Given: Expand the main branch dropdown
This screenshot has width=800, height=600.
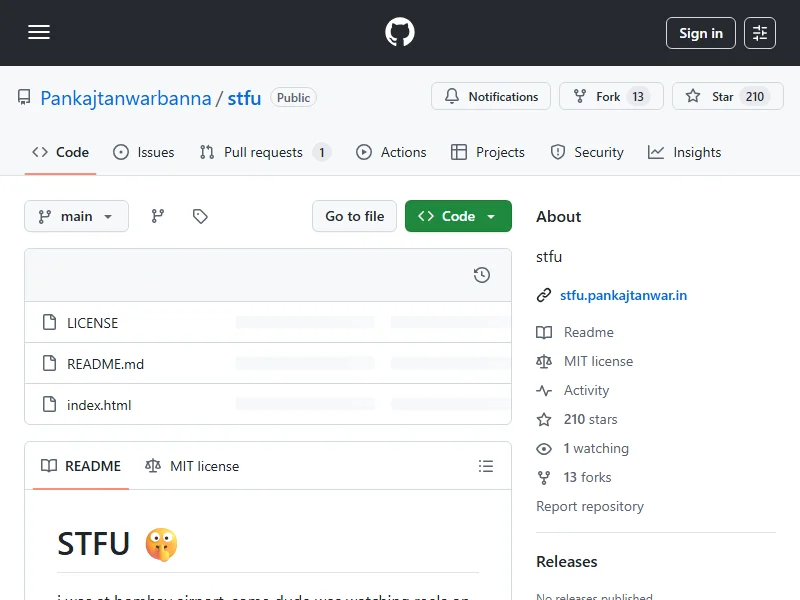Looking at the screenshot, I should click(76, 216).
